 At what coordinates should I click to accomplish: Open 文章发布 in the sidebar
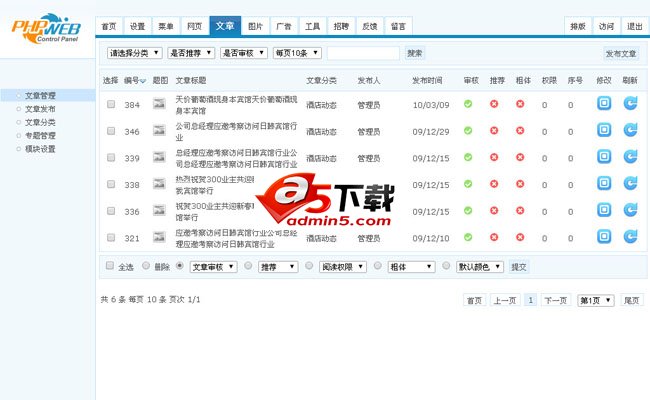(40, 109)
